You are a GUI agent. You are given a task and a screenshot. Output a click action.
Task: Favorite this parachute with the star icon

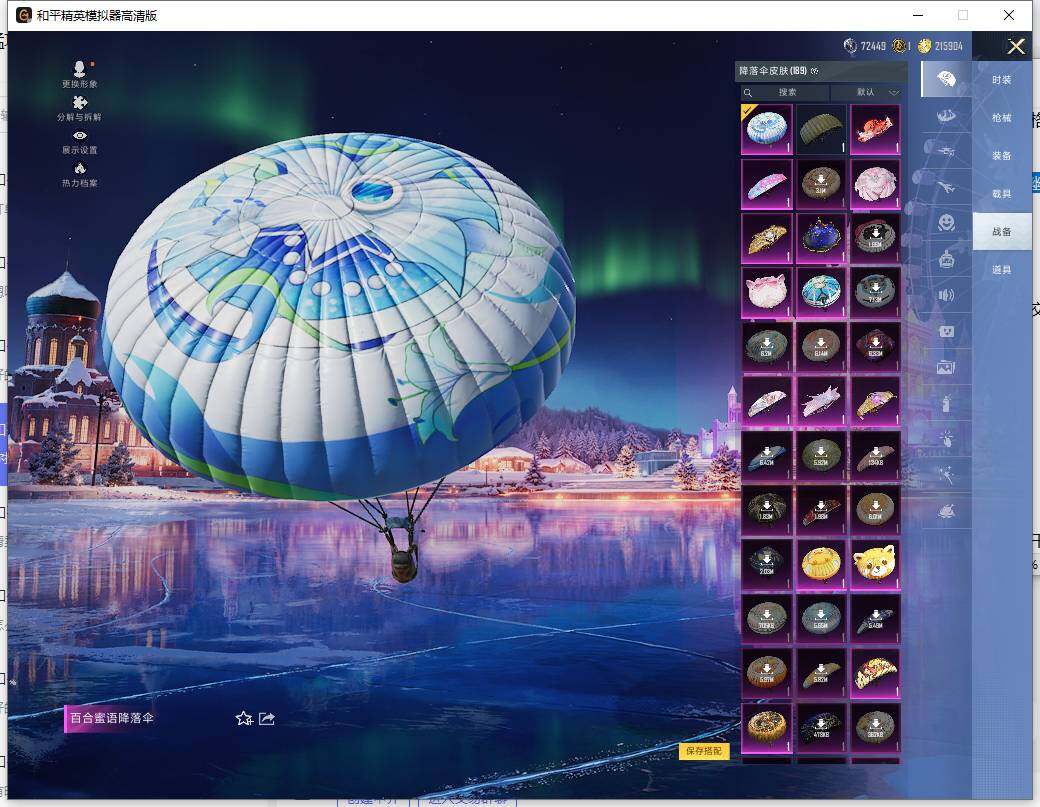tap(244, 718)
